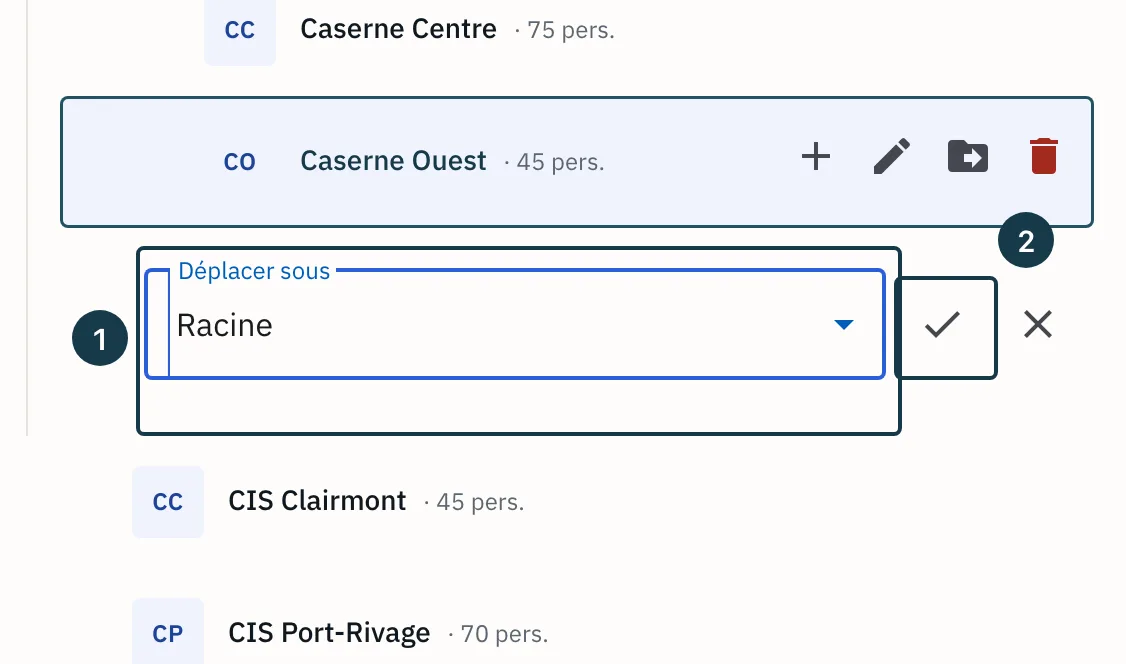Confirm the move with the checkmark button
This screenshot has height=664, width=1126.
tap(945, 327)
